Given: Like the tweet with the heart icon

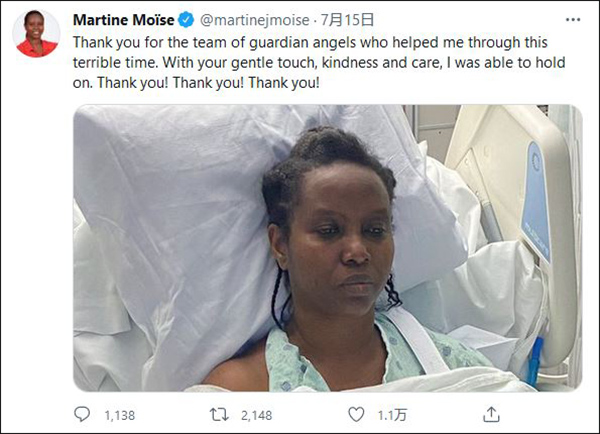Looking at the screenshot, I should pyautogui.click(x=355, y=412).
